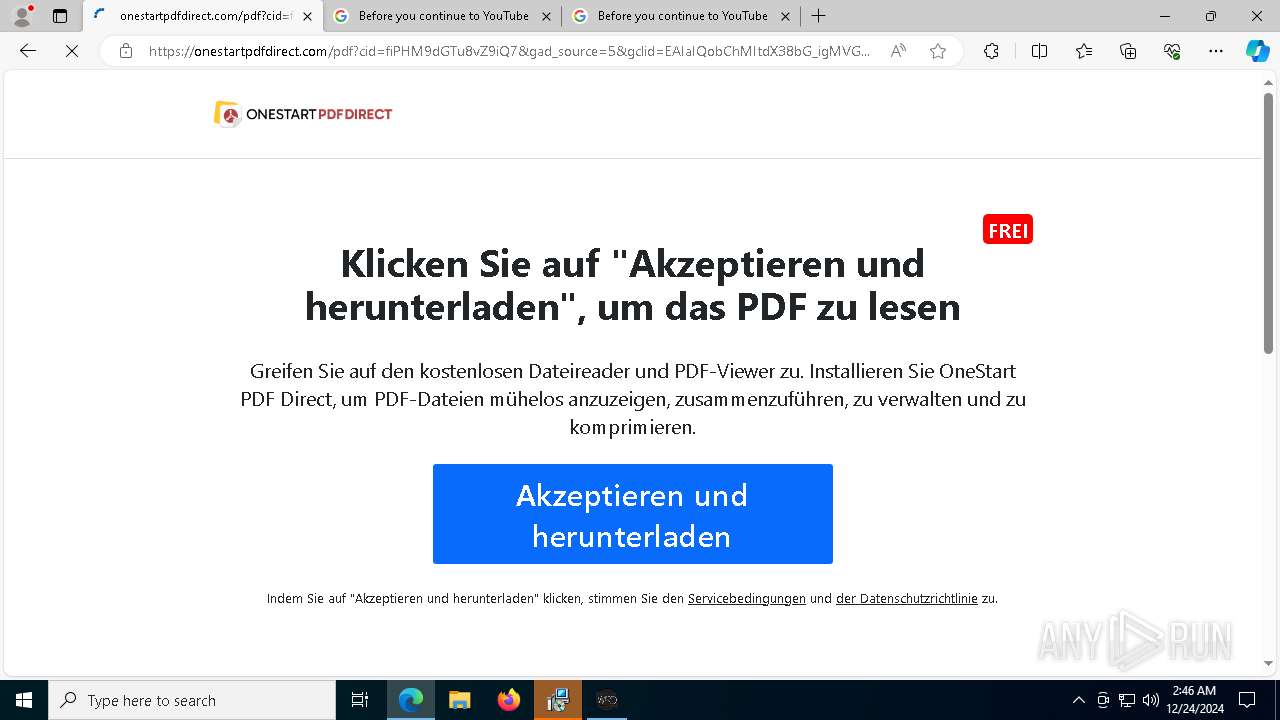Open the Copilot sidebar icon

[1257, 51]
